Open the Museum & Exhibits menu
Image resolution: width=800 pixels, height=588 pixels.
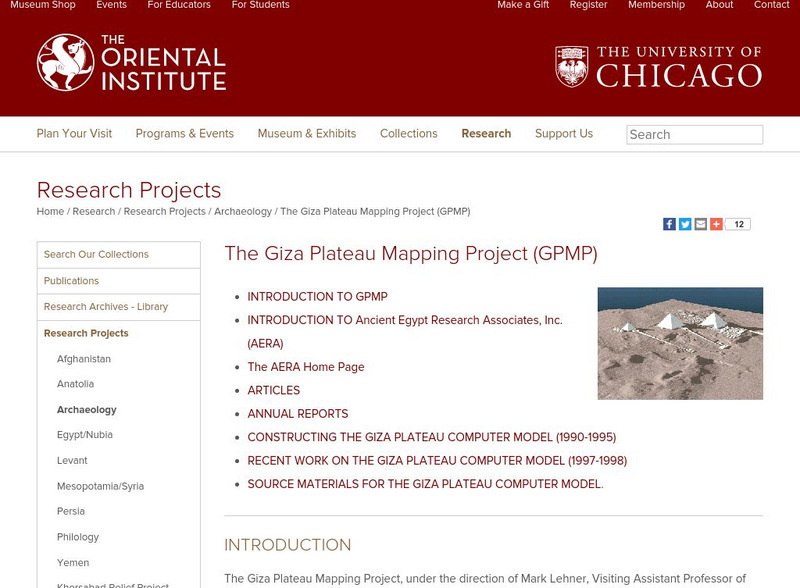(306, 133)
